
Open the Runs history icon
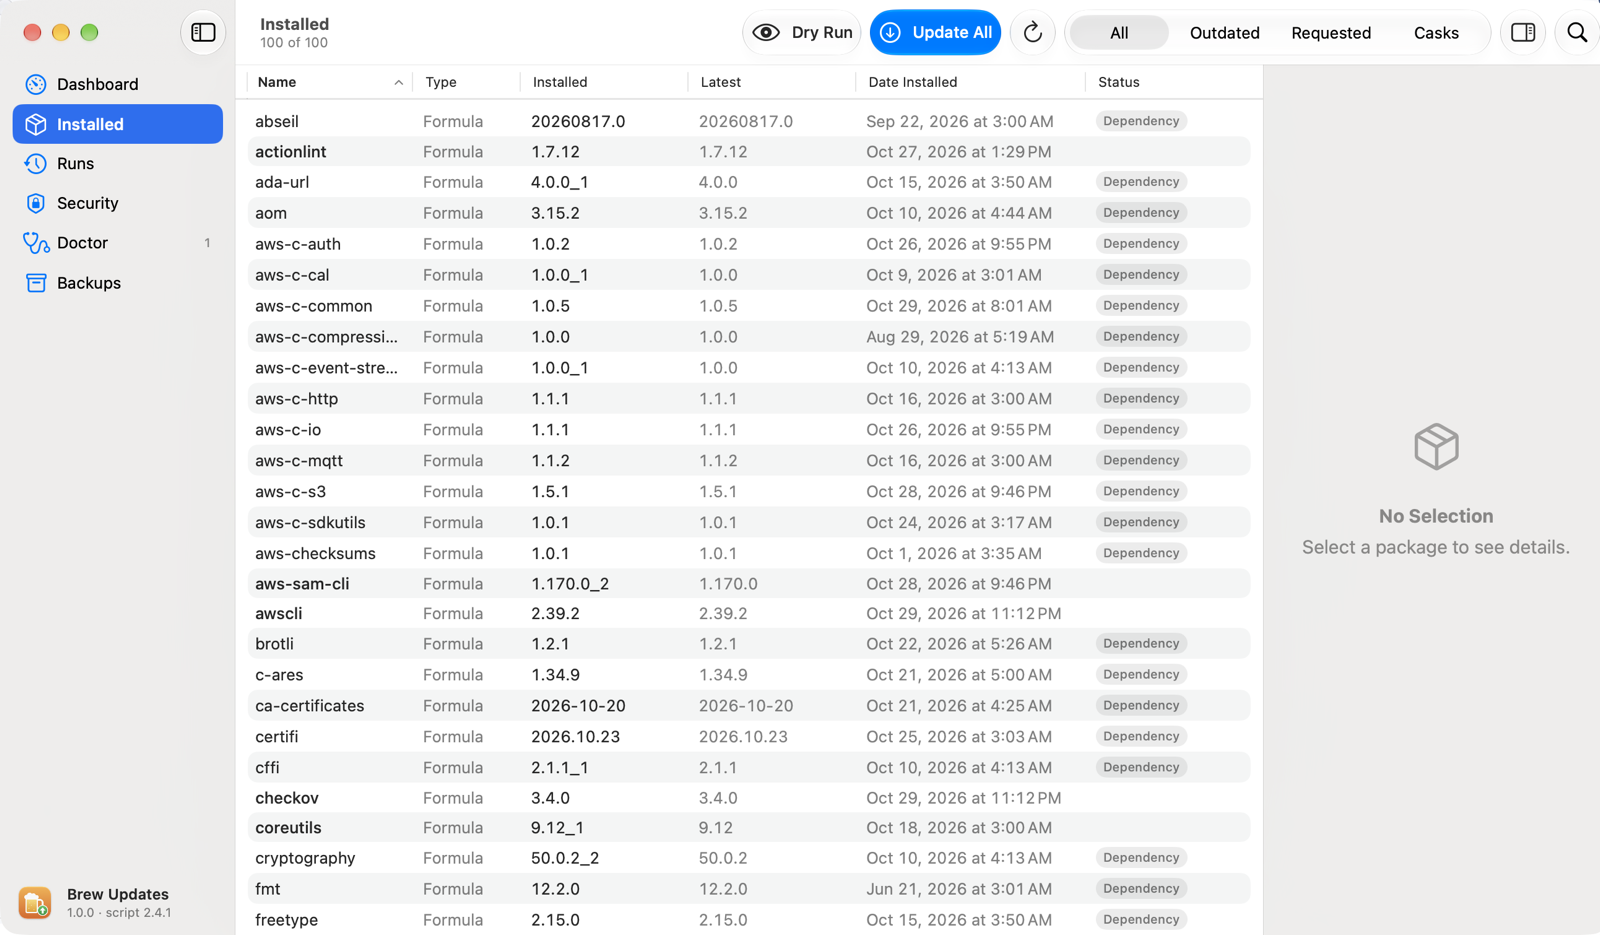point(36,163)
